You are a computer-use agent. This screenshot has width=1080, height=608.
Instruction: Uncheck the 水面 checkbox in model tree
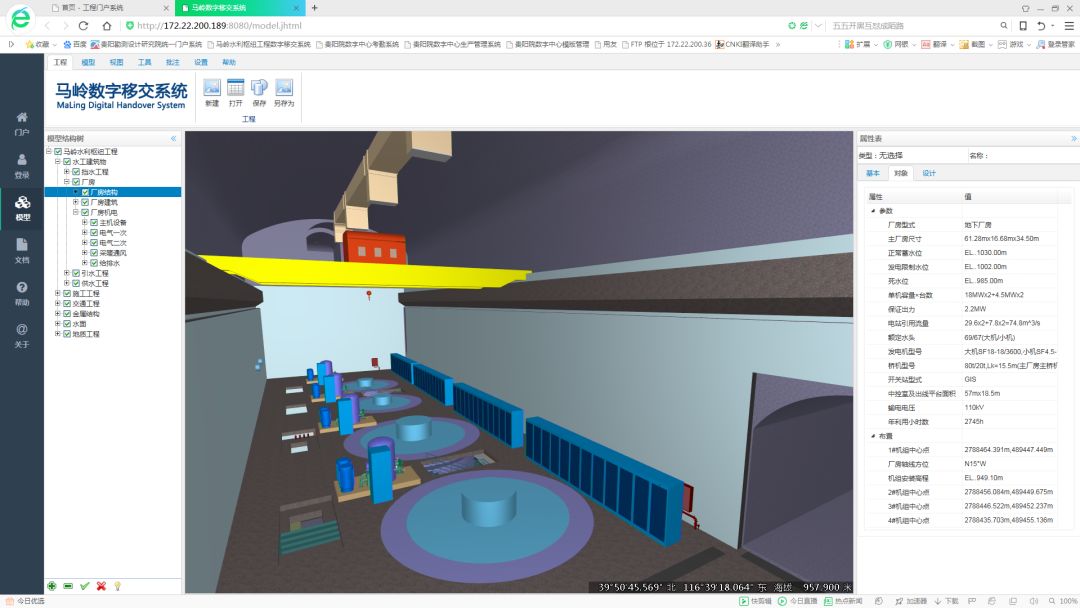point(67,324)
